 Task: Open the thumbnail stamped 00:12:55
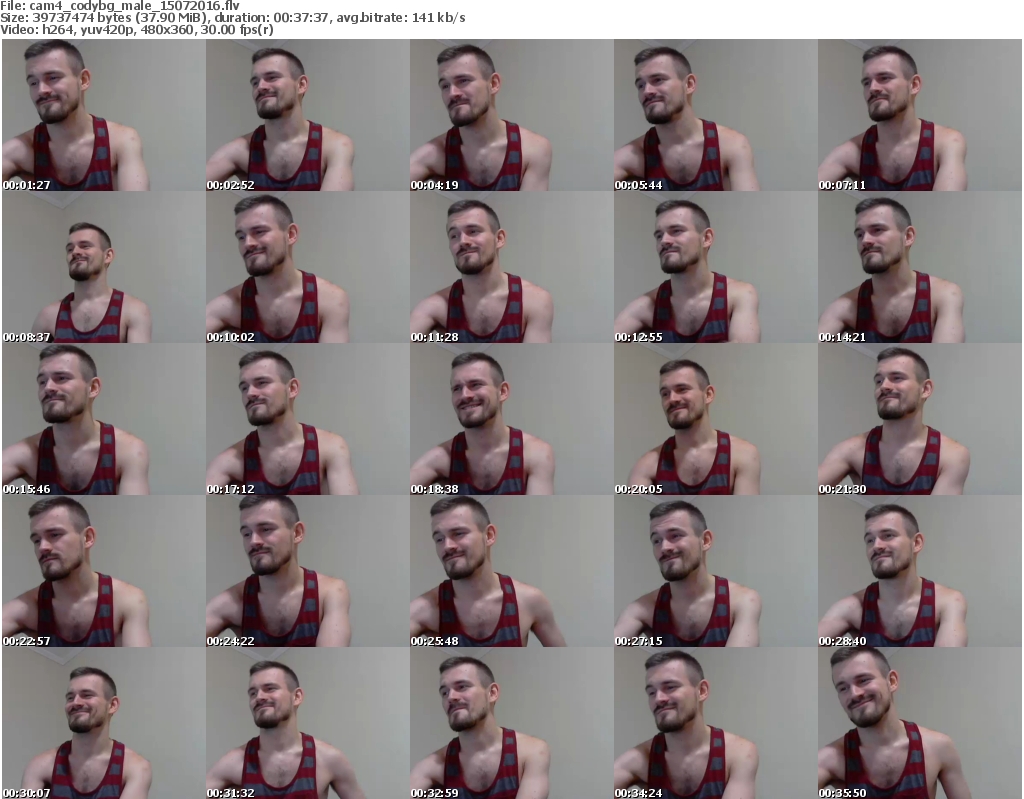pyautogui.click(x=716, y=267)
